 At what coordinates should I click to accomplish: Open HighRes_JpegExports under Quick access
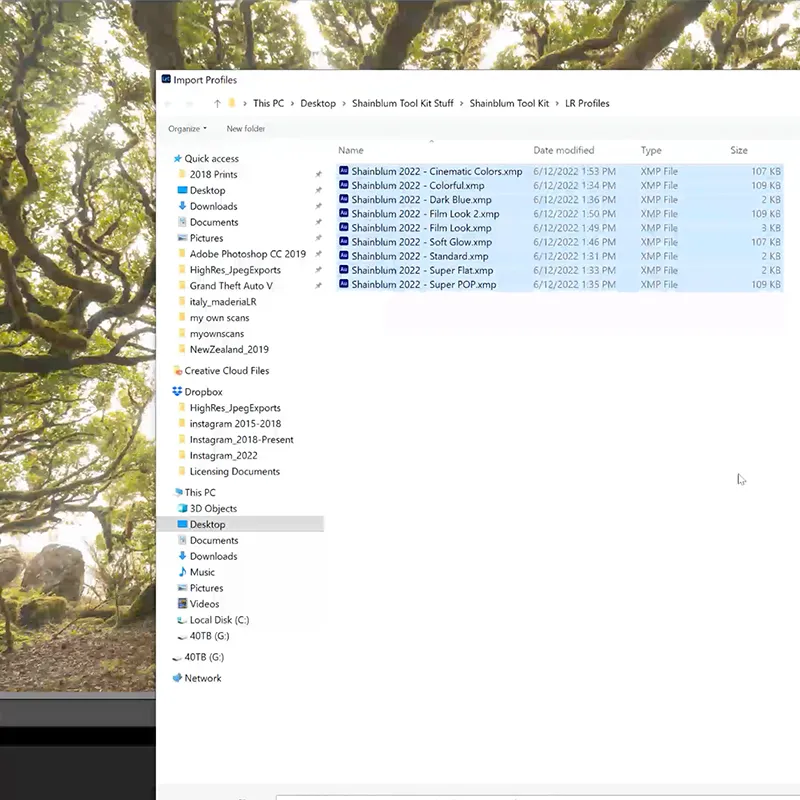[x=235, y=270]
